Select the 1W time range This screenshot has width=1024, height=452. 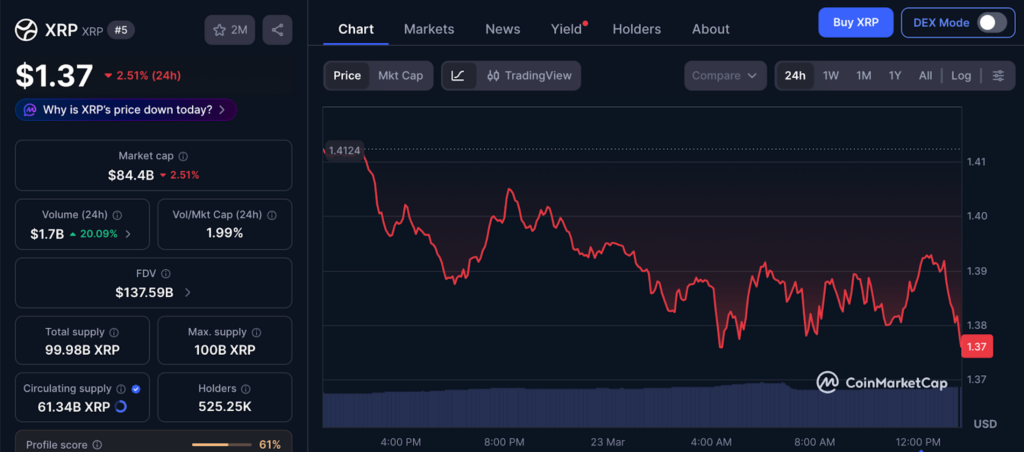coord(830,76)
